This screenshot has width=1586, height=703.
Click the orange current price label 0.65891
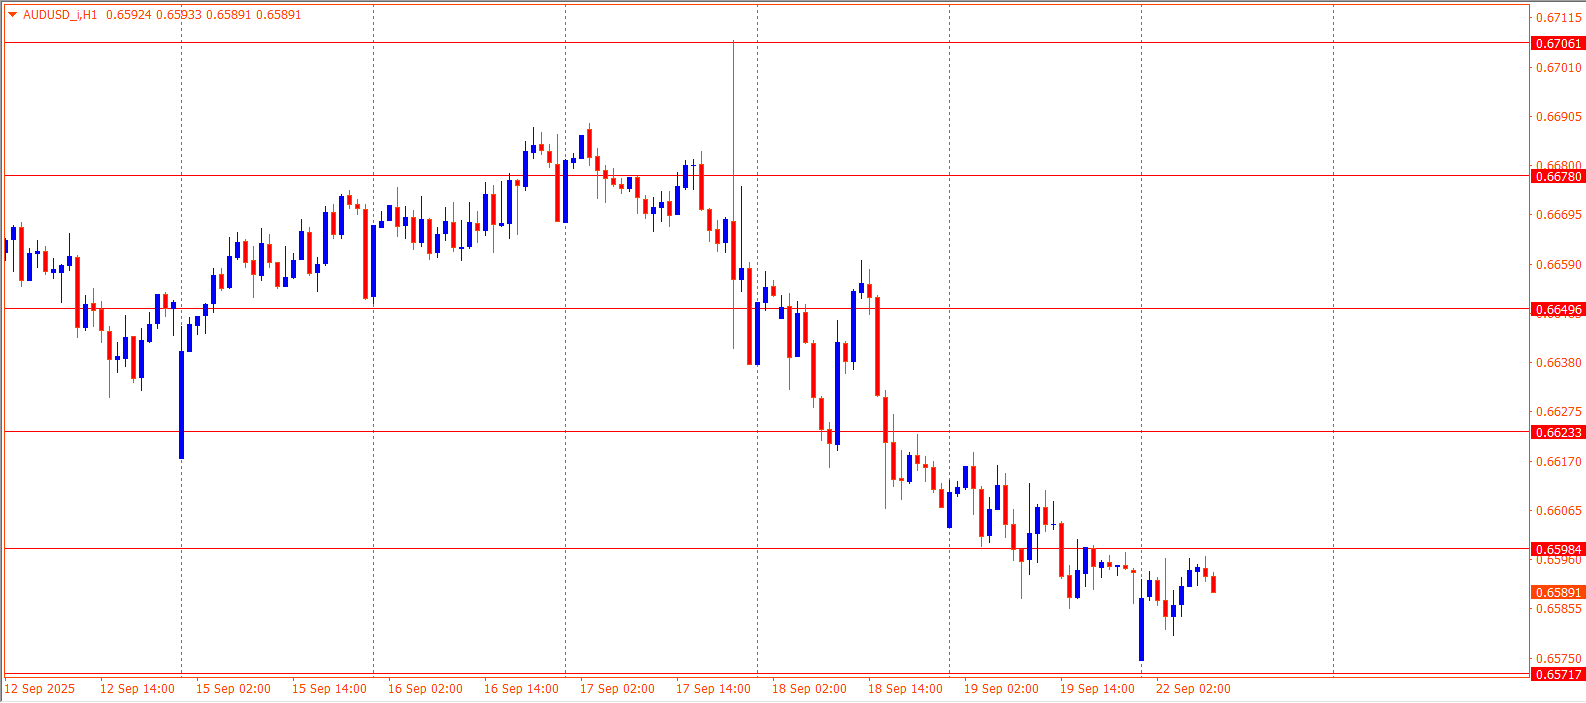point(1558,592)
